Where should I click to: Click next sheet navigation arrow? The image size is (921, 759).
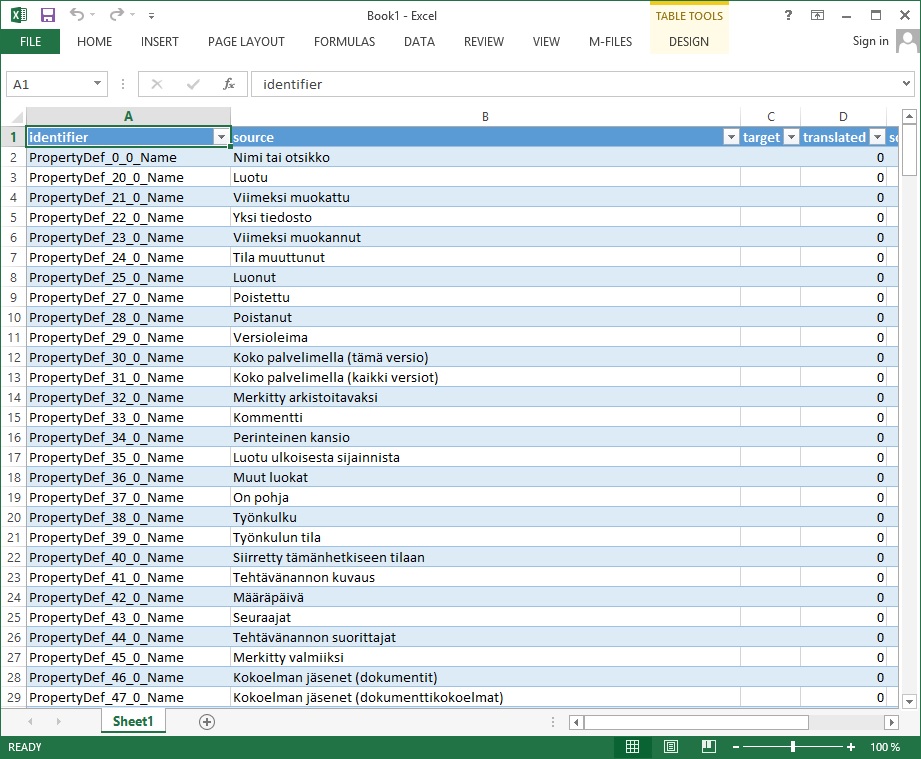coord(58,721)
